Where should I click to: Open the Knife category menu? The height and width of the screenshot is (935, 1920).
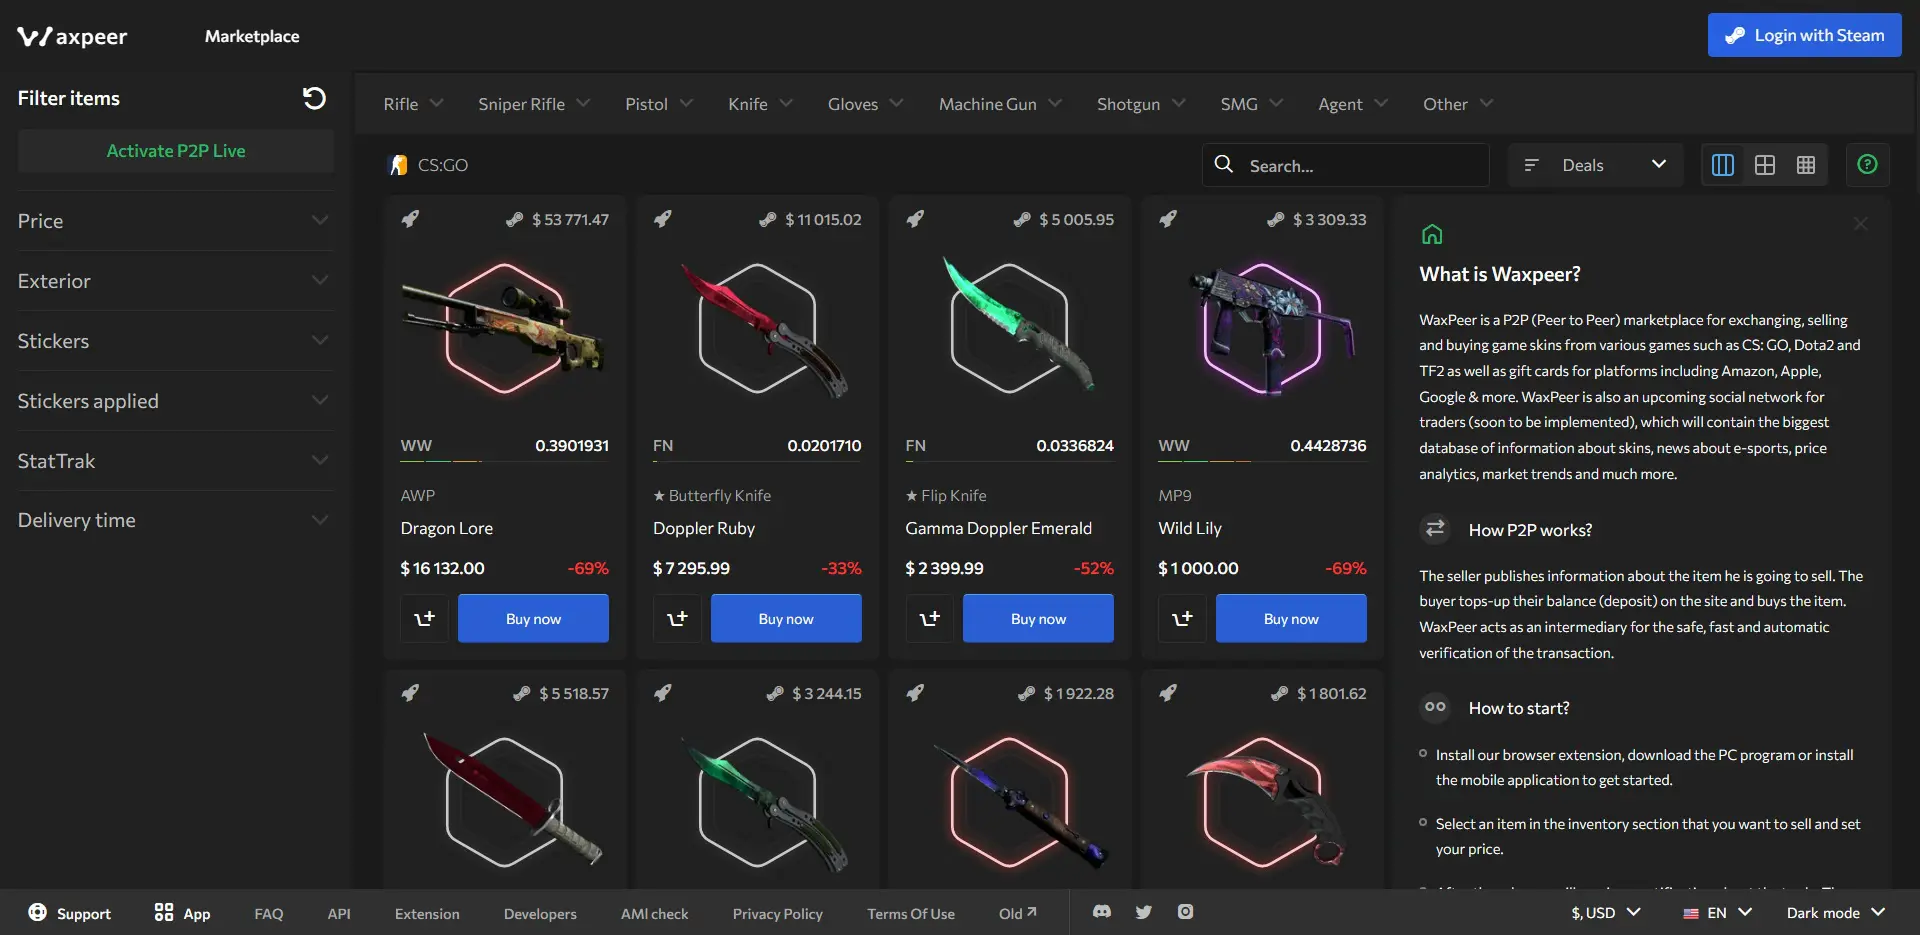[760, 104]
